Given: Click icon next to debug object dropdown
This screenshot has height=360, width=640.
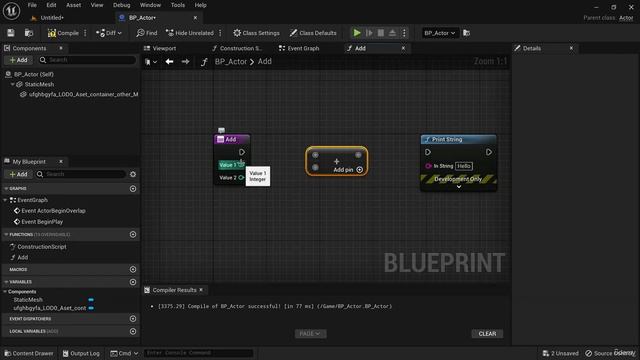Looking at the screenshot, I should click(x=467, y=33).
